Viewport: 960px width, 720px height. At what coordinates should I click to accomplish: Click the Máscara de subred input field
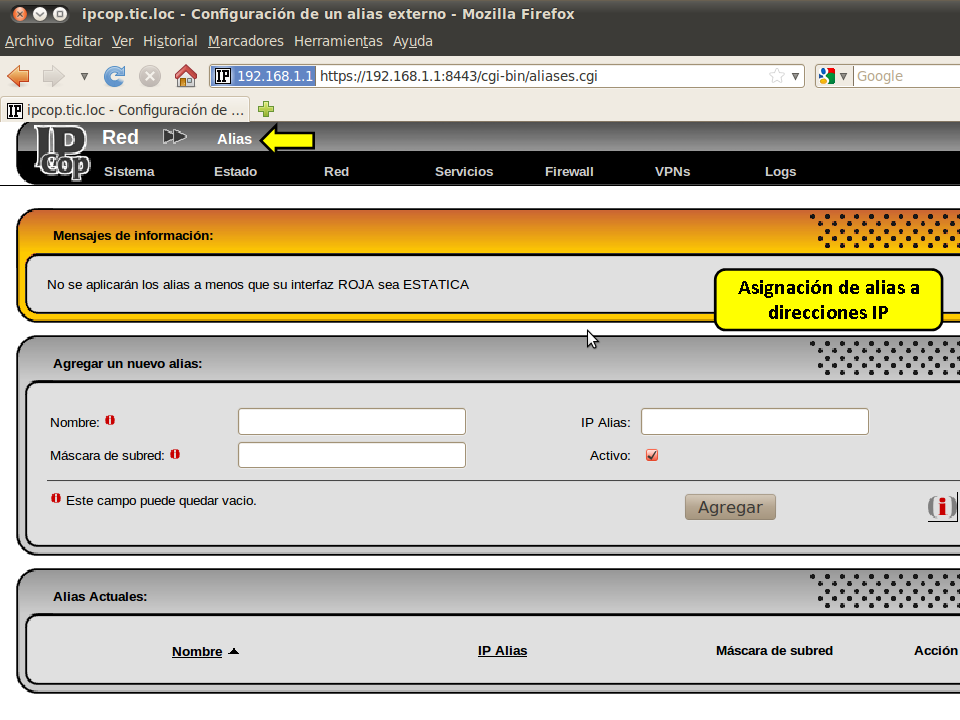(352, 455)
